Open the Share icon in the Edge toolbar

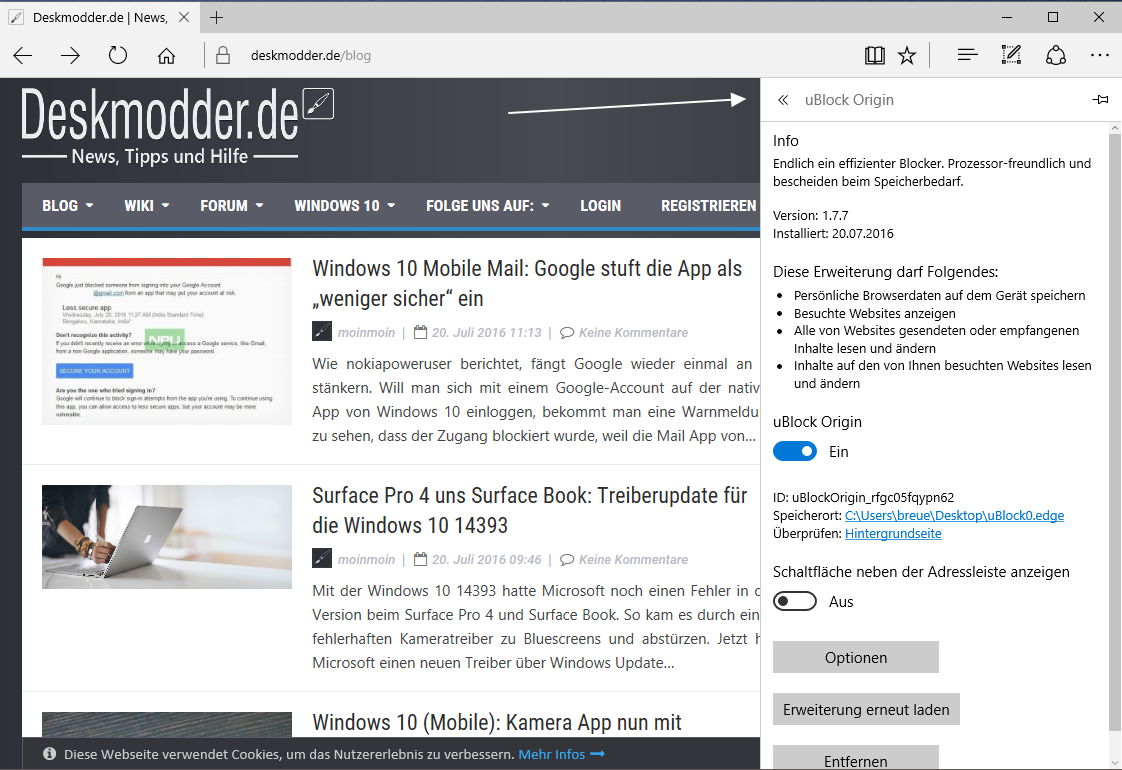(x=1055, y=55)
